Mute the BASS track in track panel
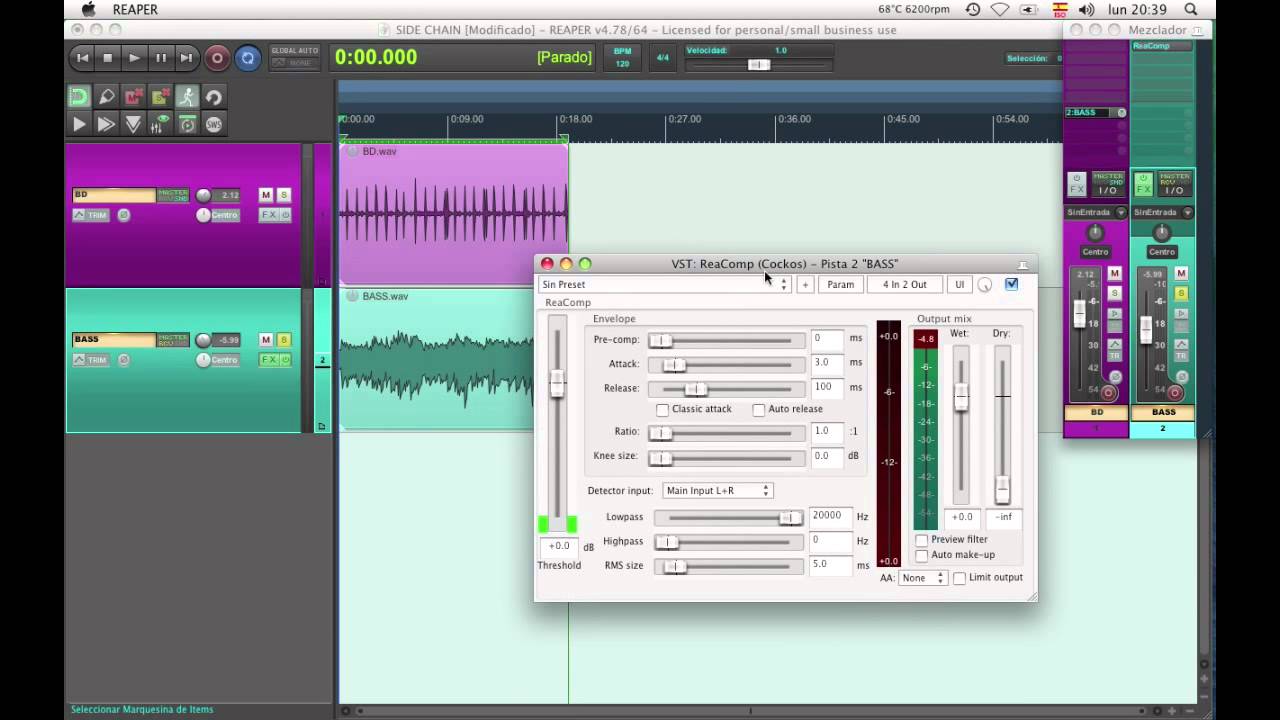The width and height of the screenshot is (1280, 720). tap(266, 340)
